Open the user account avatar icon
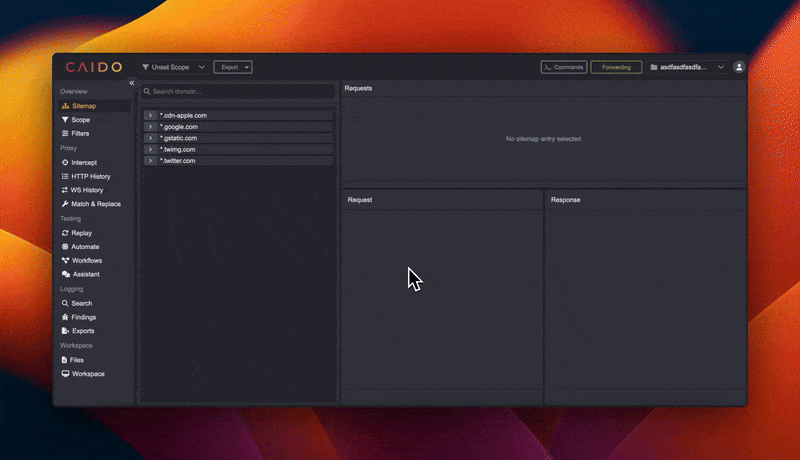800x460 pixels. point(739,67)
